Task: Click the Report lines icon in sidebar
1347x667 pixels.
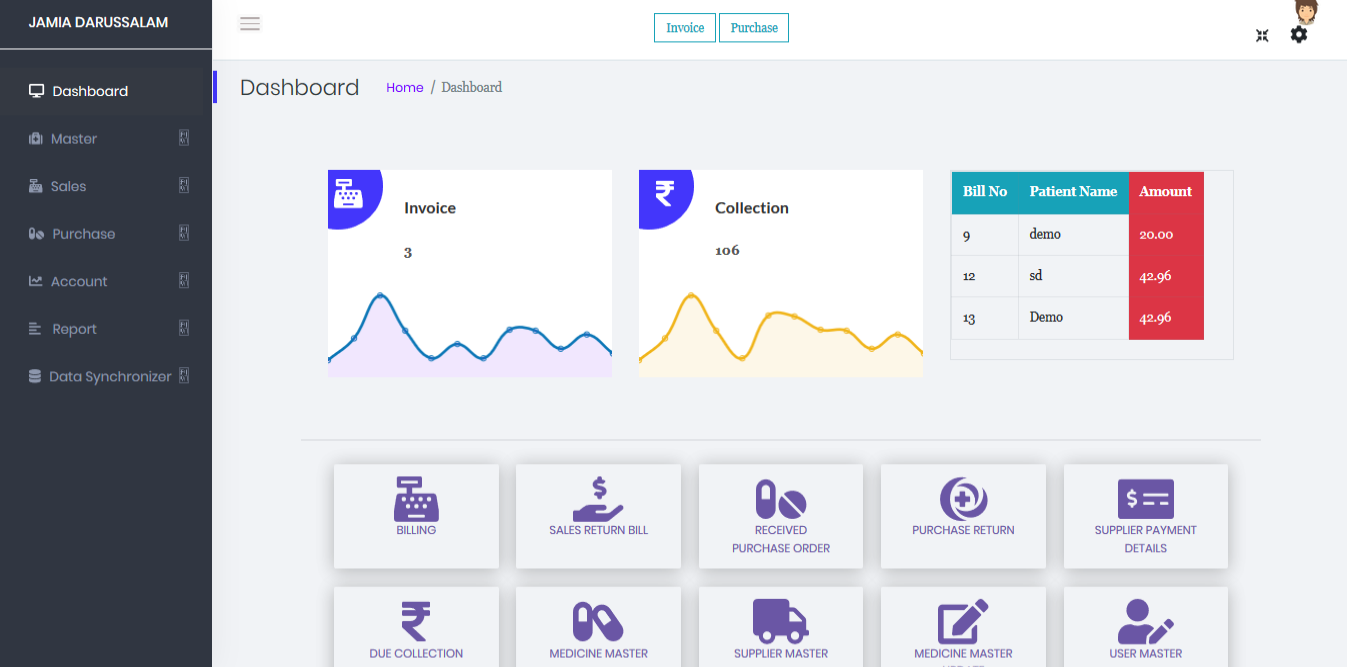Action: [35, 329]
